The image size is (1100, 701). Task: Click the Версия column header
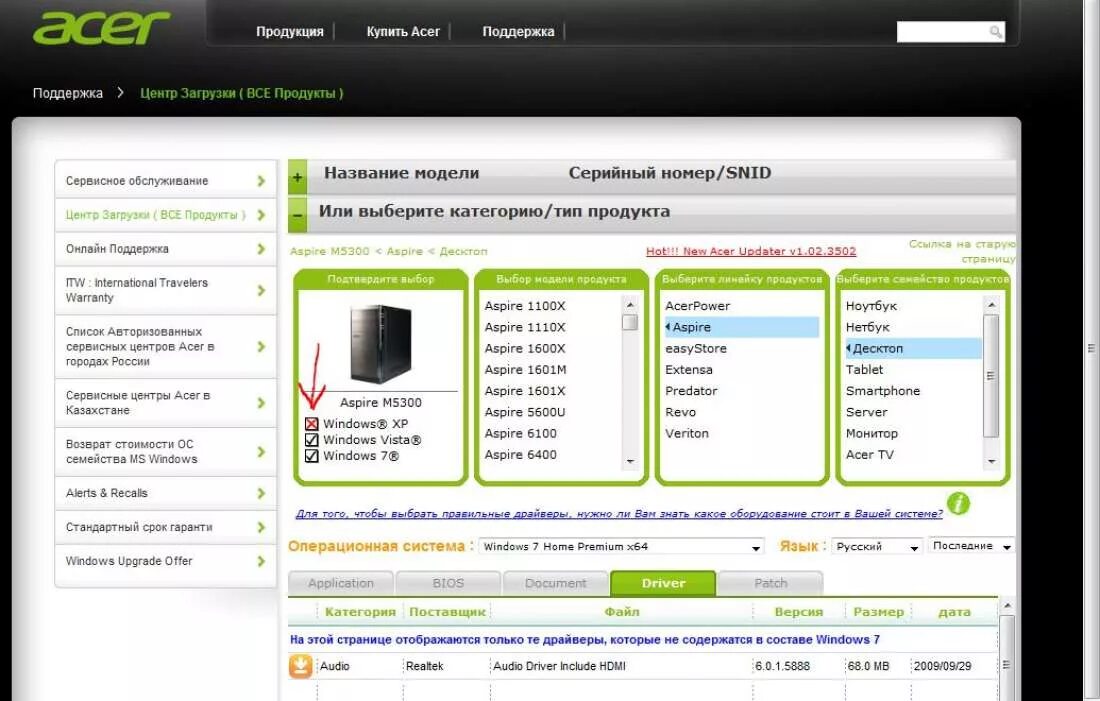798,612
